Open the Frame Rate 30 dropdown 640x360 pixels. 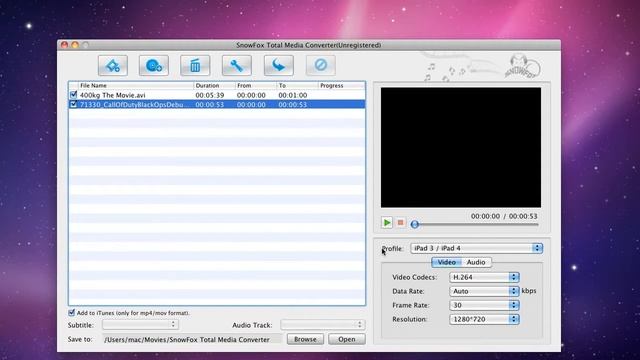point(484,305)
